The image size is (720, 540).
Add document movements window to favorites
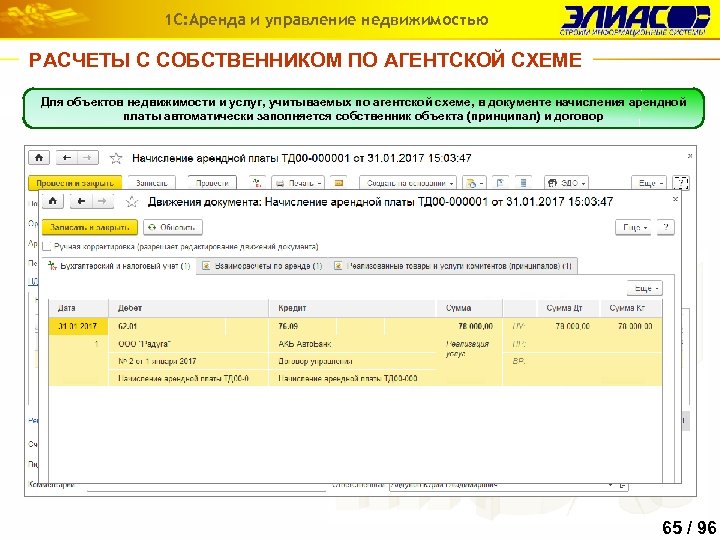click(132, 202)
